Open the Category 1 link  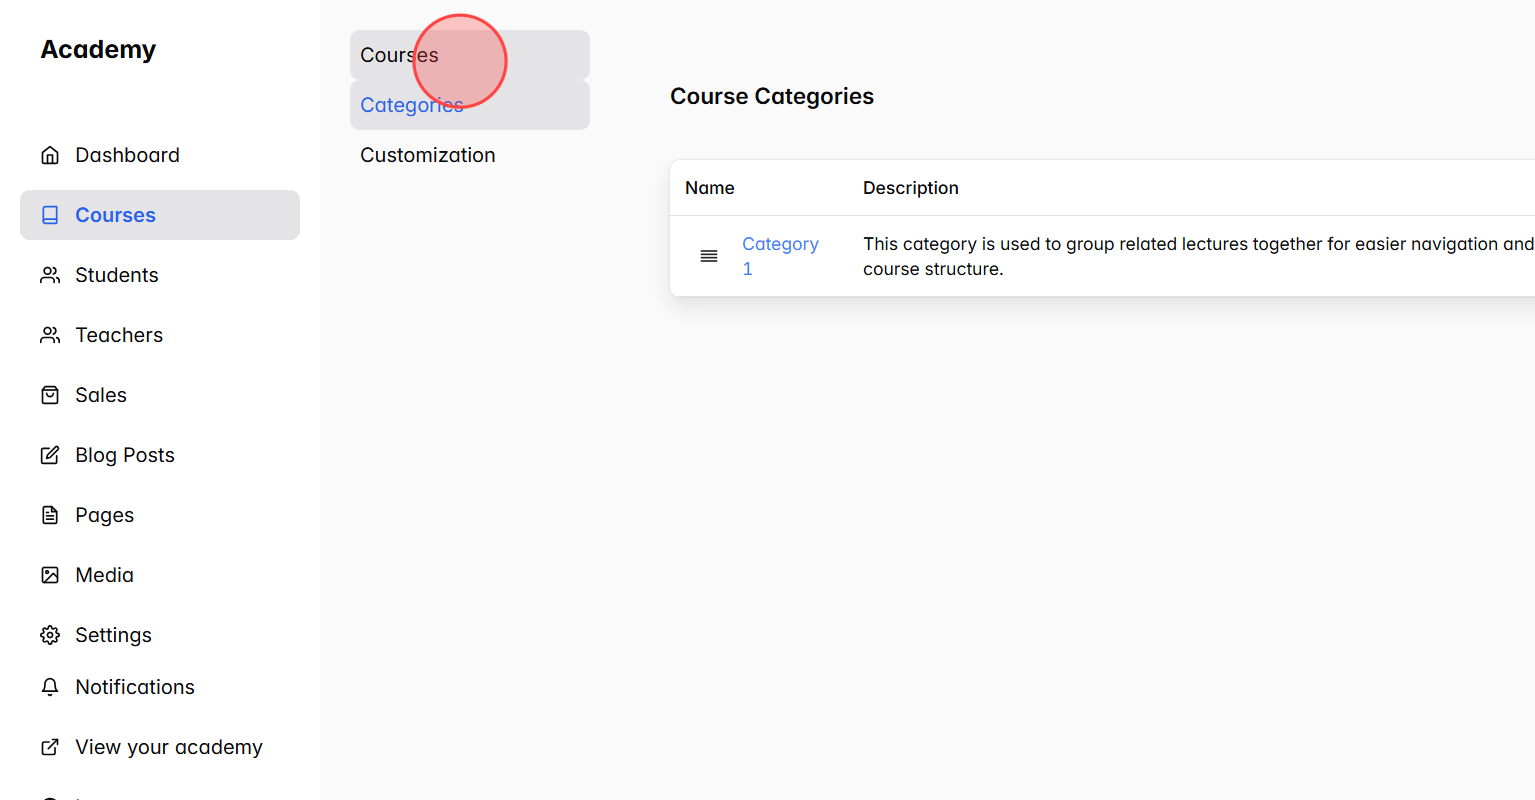(x=780, y=255)
